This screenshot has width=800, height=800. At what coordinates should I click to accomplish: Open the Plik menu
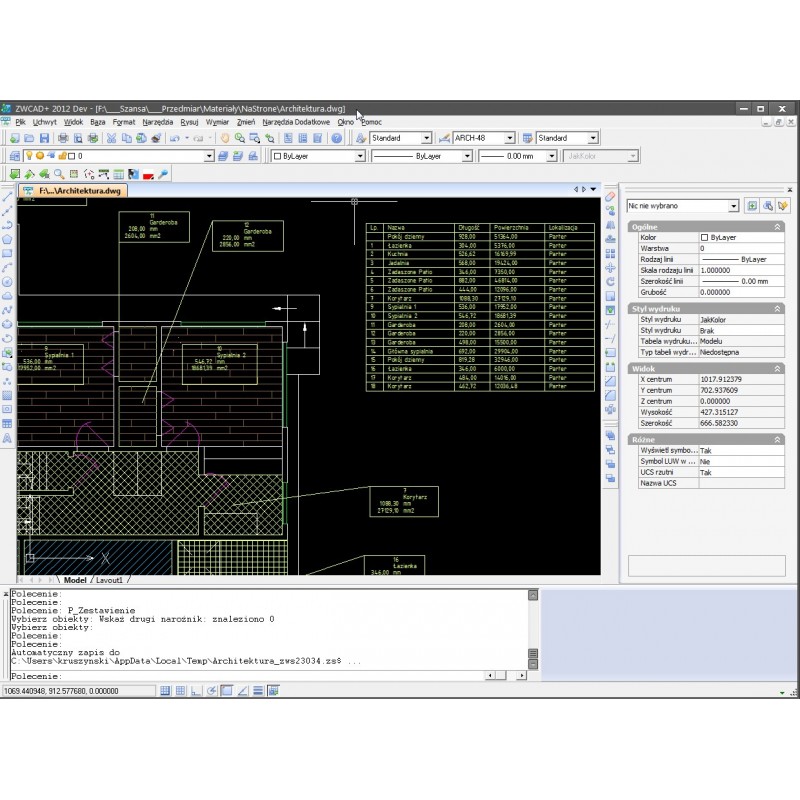(20, 122)
